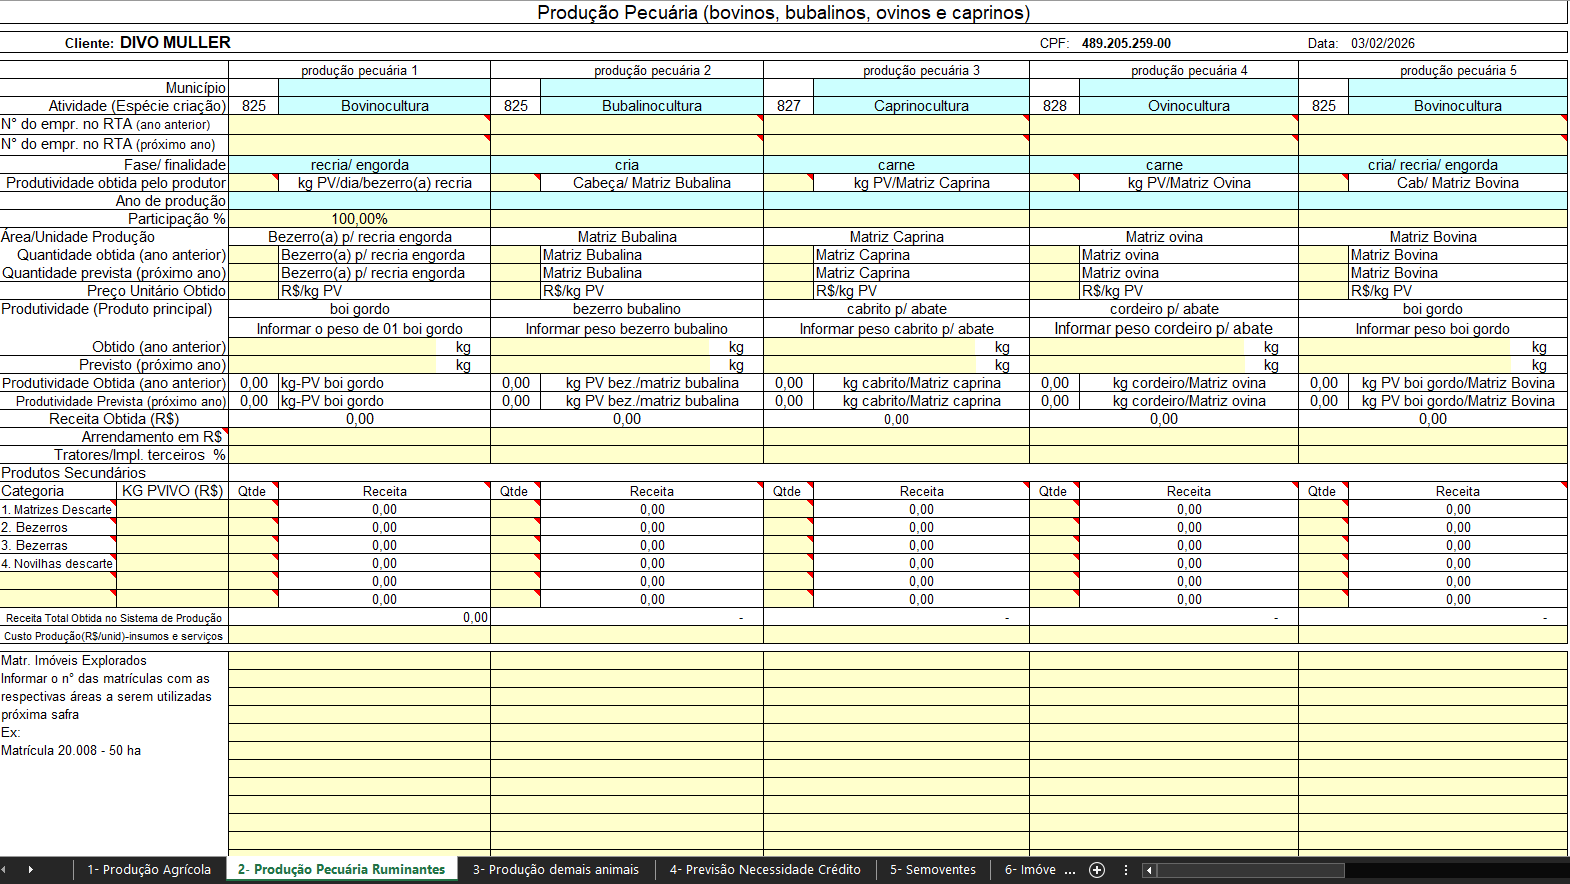Image resolution: width=1570 pixels, height=884 pixels.
Task: Click the CPF value 489.205.259-00
Action: [x=1126, y=44]
